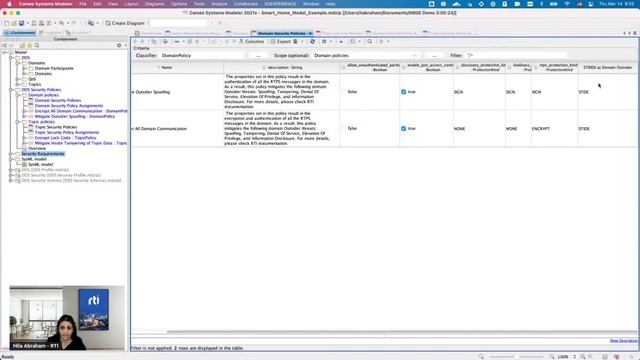Click the gear options icon in table toolbar
This screenshot has height=360, width=640.
tap(324, 42)
